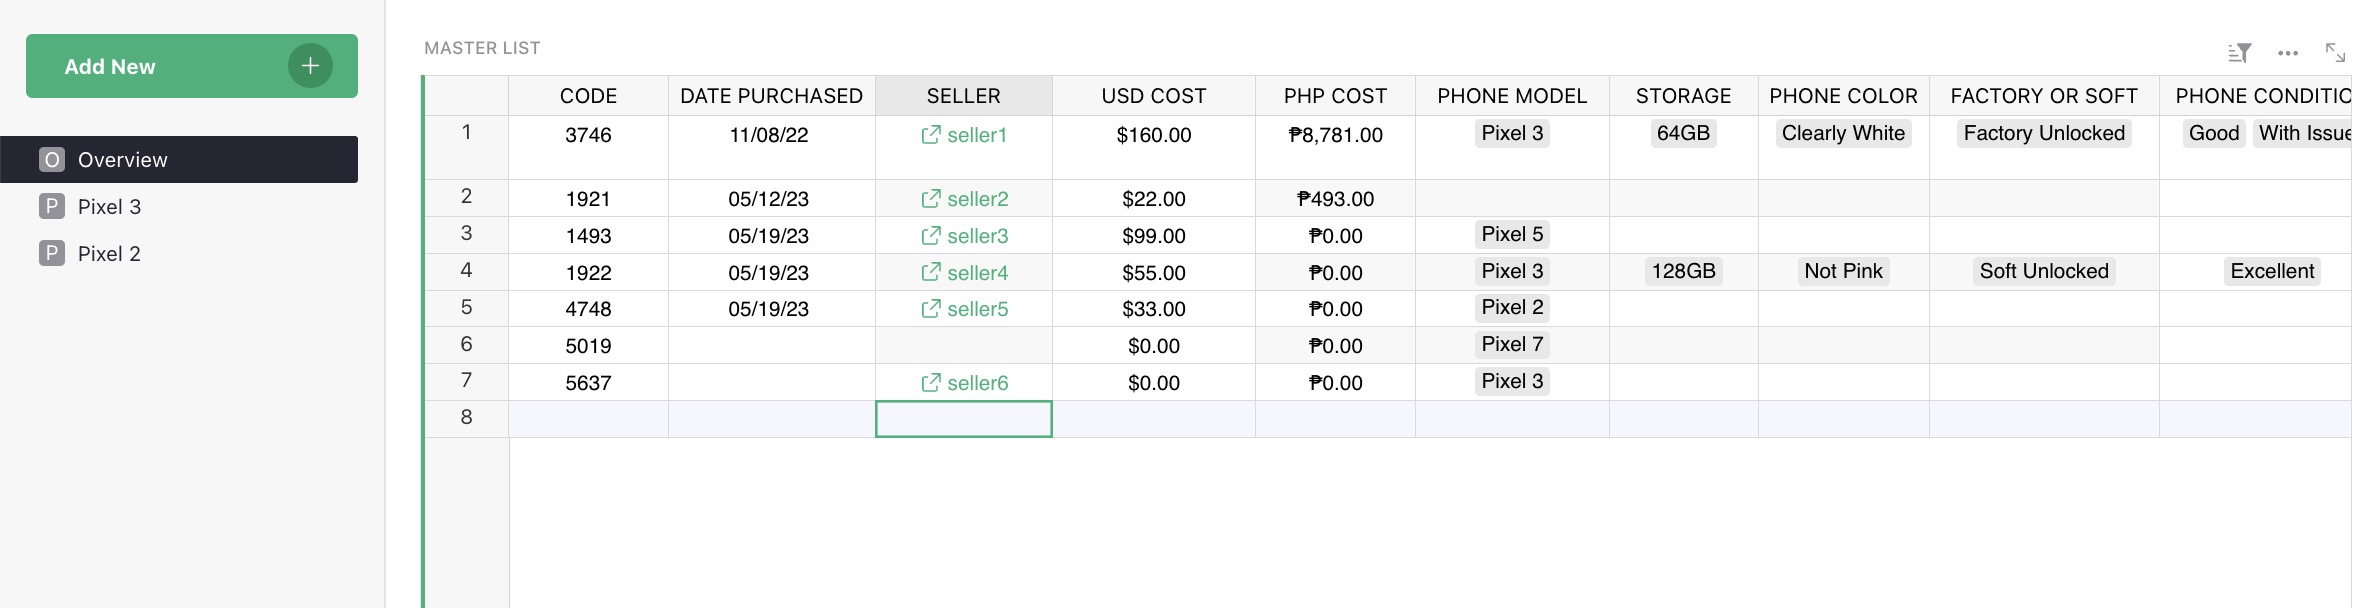Viewport: 2360px width, 608px height.
Task: Click the Good condition tag
Action: point(2214,133)
